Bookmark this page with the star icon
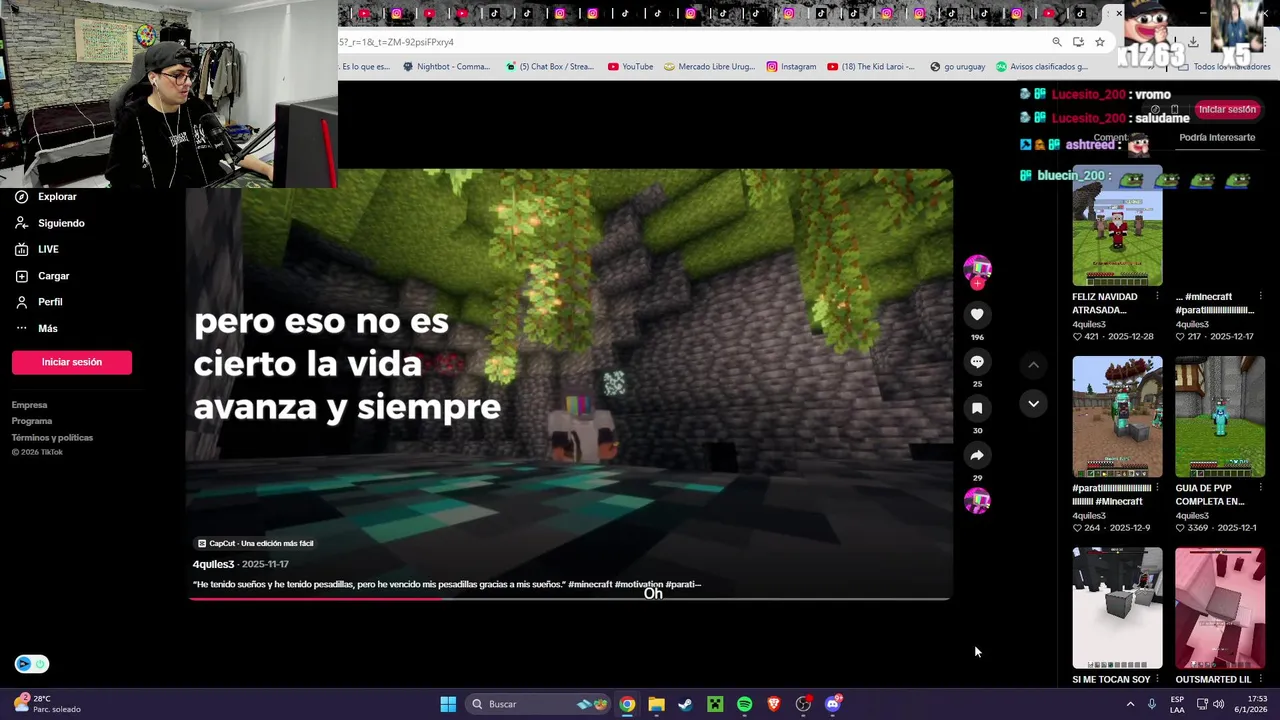 coord(1100,42)
